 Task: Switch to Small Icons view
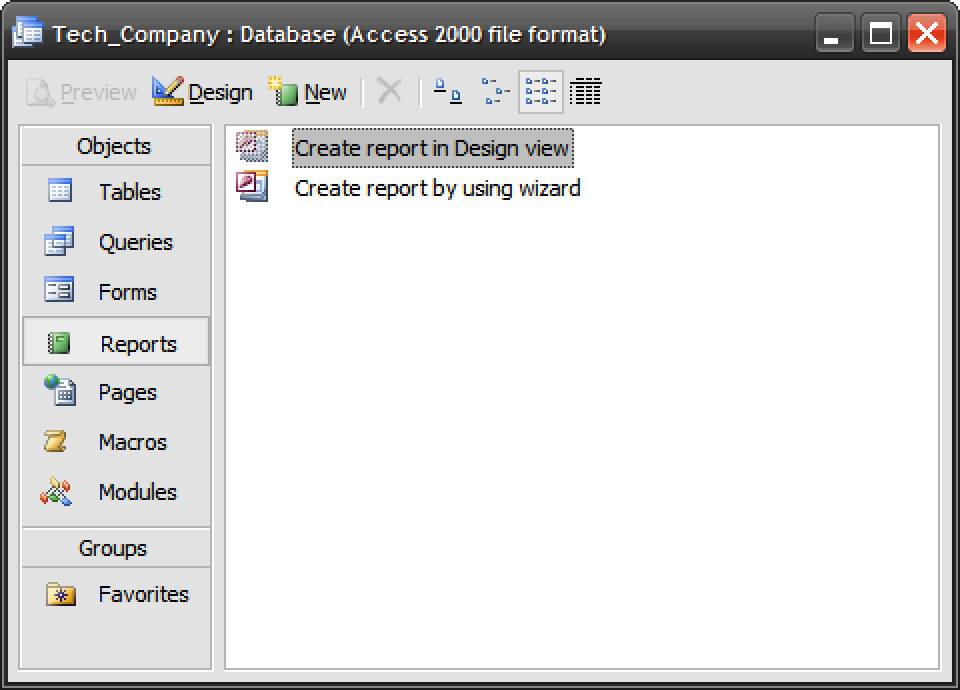pos(495,91)
